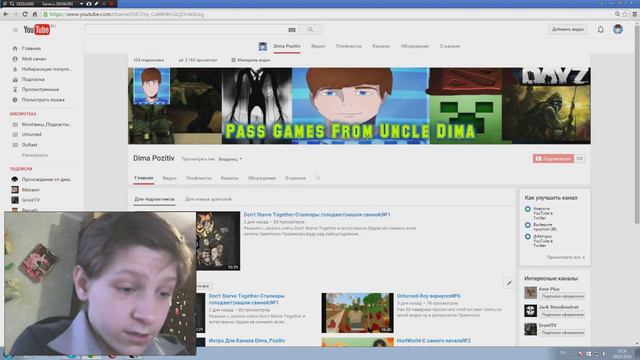Open Unturned playlist in library
The image size is (640, 360).
(31, 134)
